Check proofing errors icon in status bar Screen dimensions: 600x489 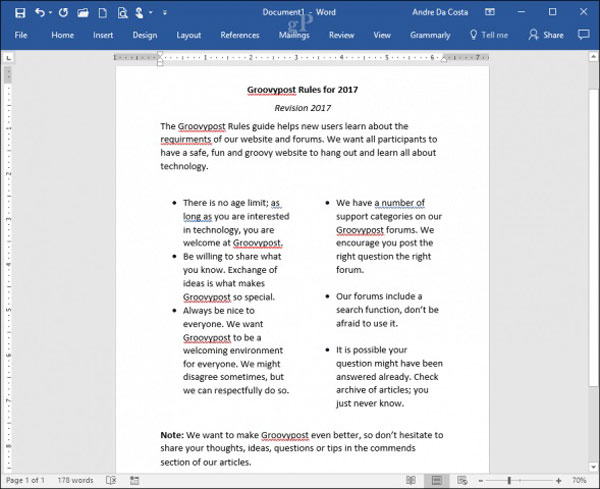click(x=111, y=480)
